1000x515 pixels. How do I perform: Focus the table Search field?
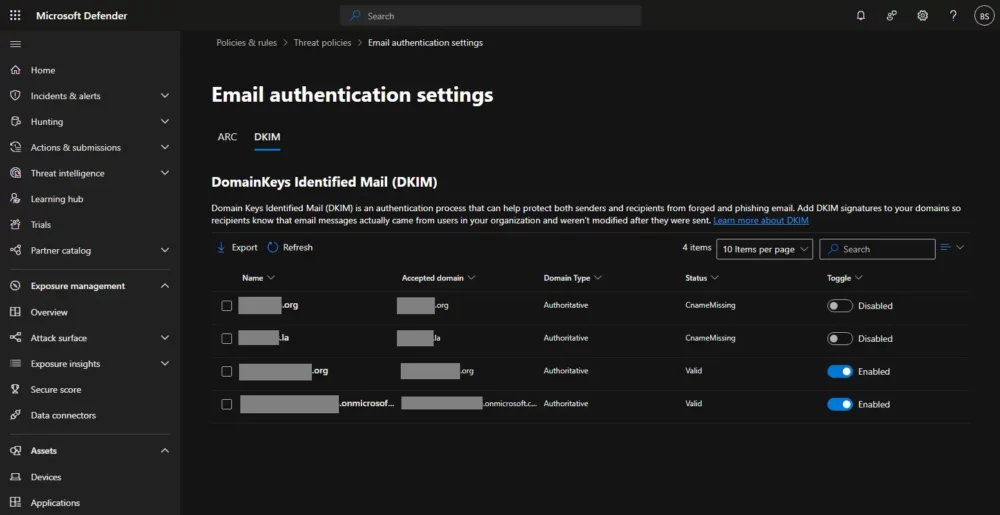pos(877,249)
